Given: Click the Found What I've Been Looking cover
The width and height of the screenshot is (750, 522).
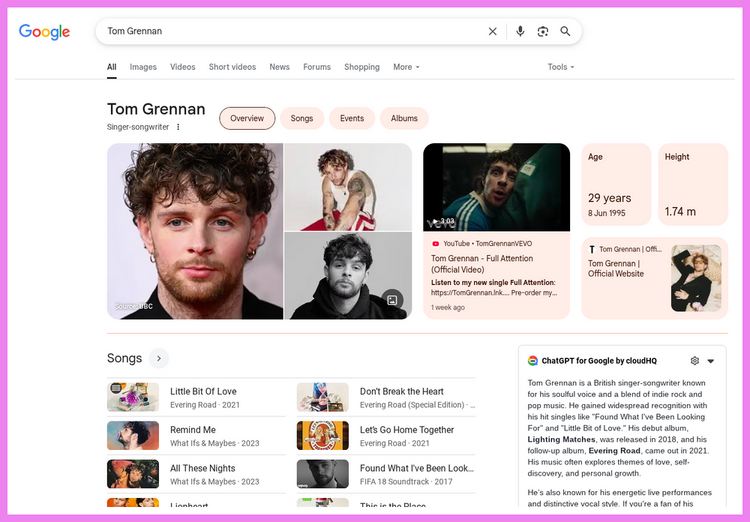Looking at the screenshot, I should (x=322, y=474).
